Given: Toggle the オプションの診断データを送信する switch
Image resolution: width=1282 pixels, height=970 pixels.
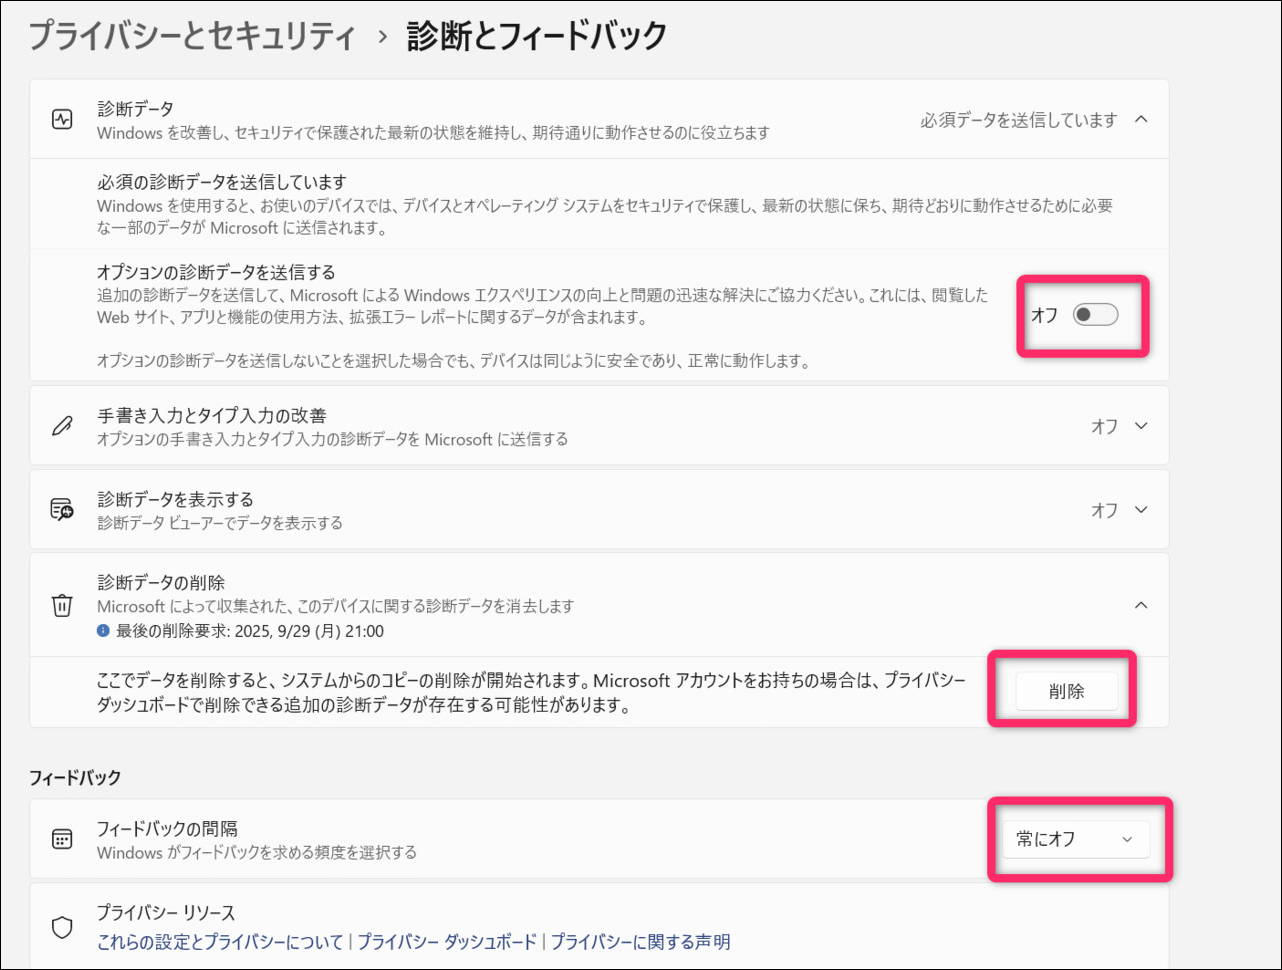Looking at the screenshot, I should [x=1095, y=315].
